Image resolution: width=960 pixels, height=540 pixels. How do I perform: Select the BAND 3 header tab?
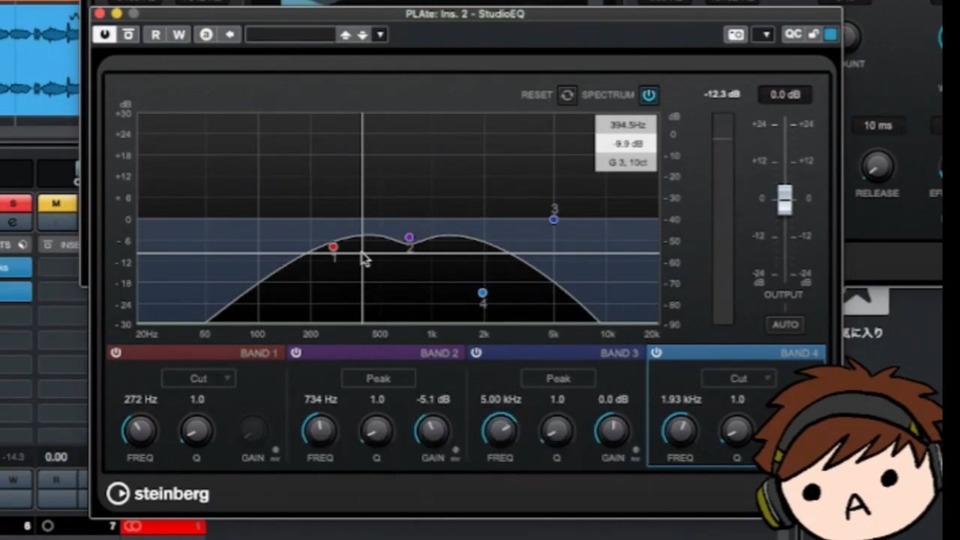pyautogui.click(x=555, y=353)
